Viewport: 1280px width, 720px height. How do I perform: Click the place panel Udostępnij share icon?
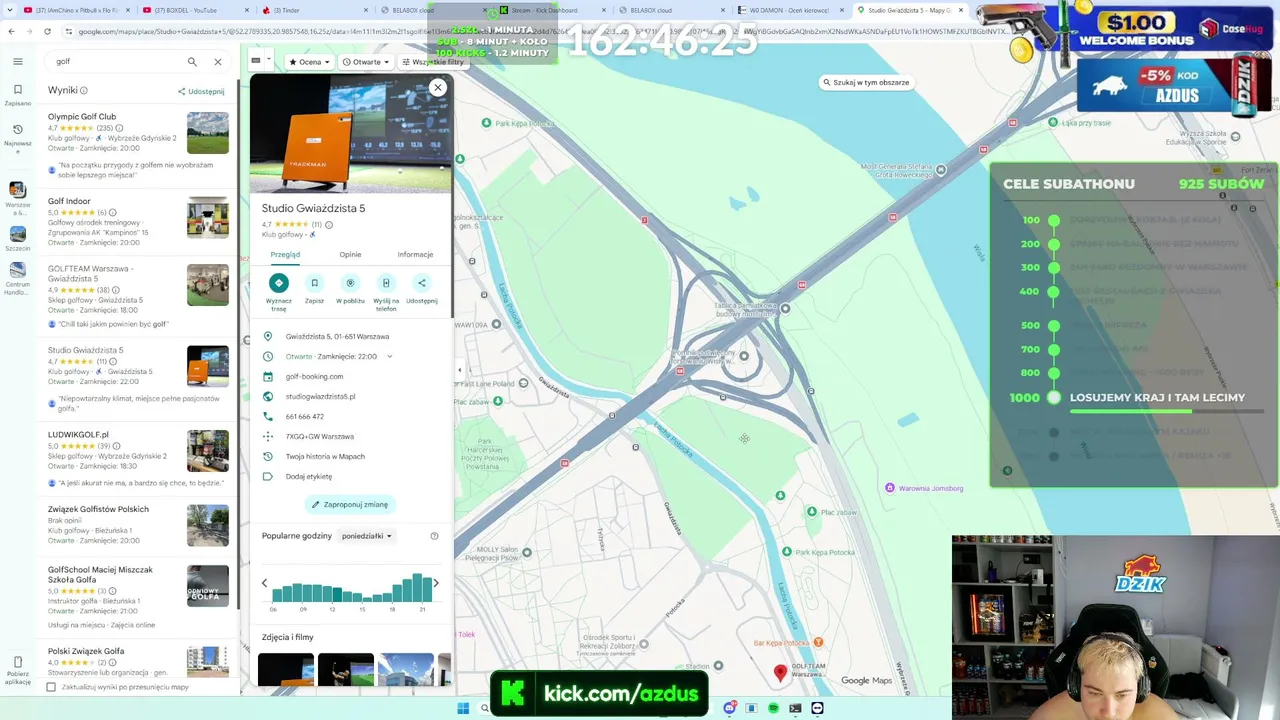point(422,283)
